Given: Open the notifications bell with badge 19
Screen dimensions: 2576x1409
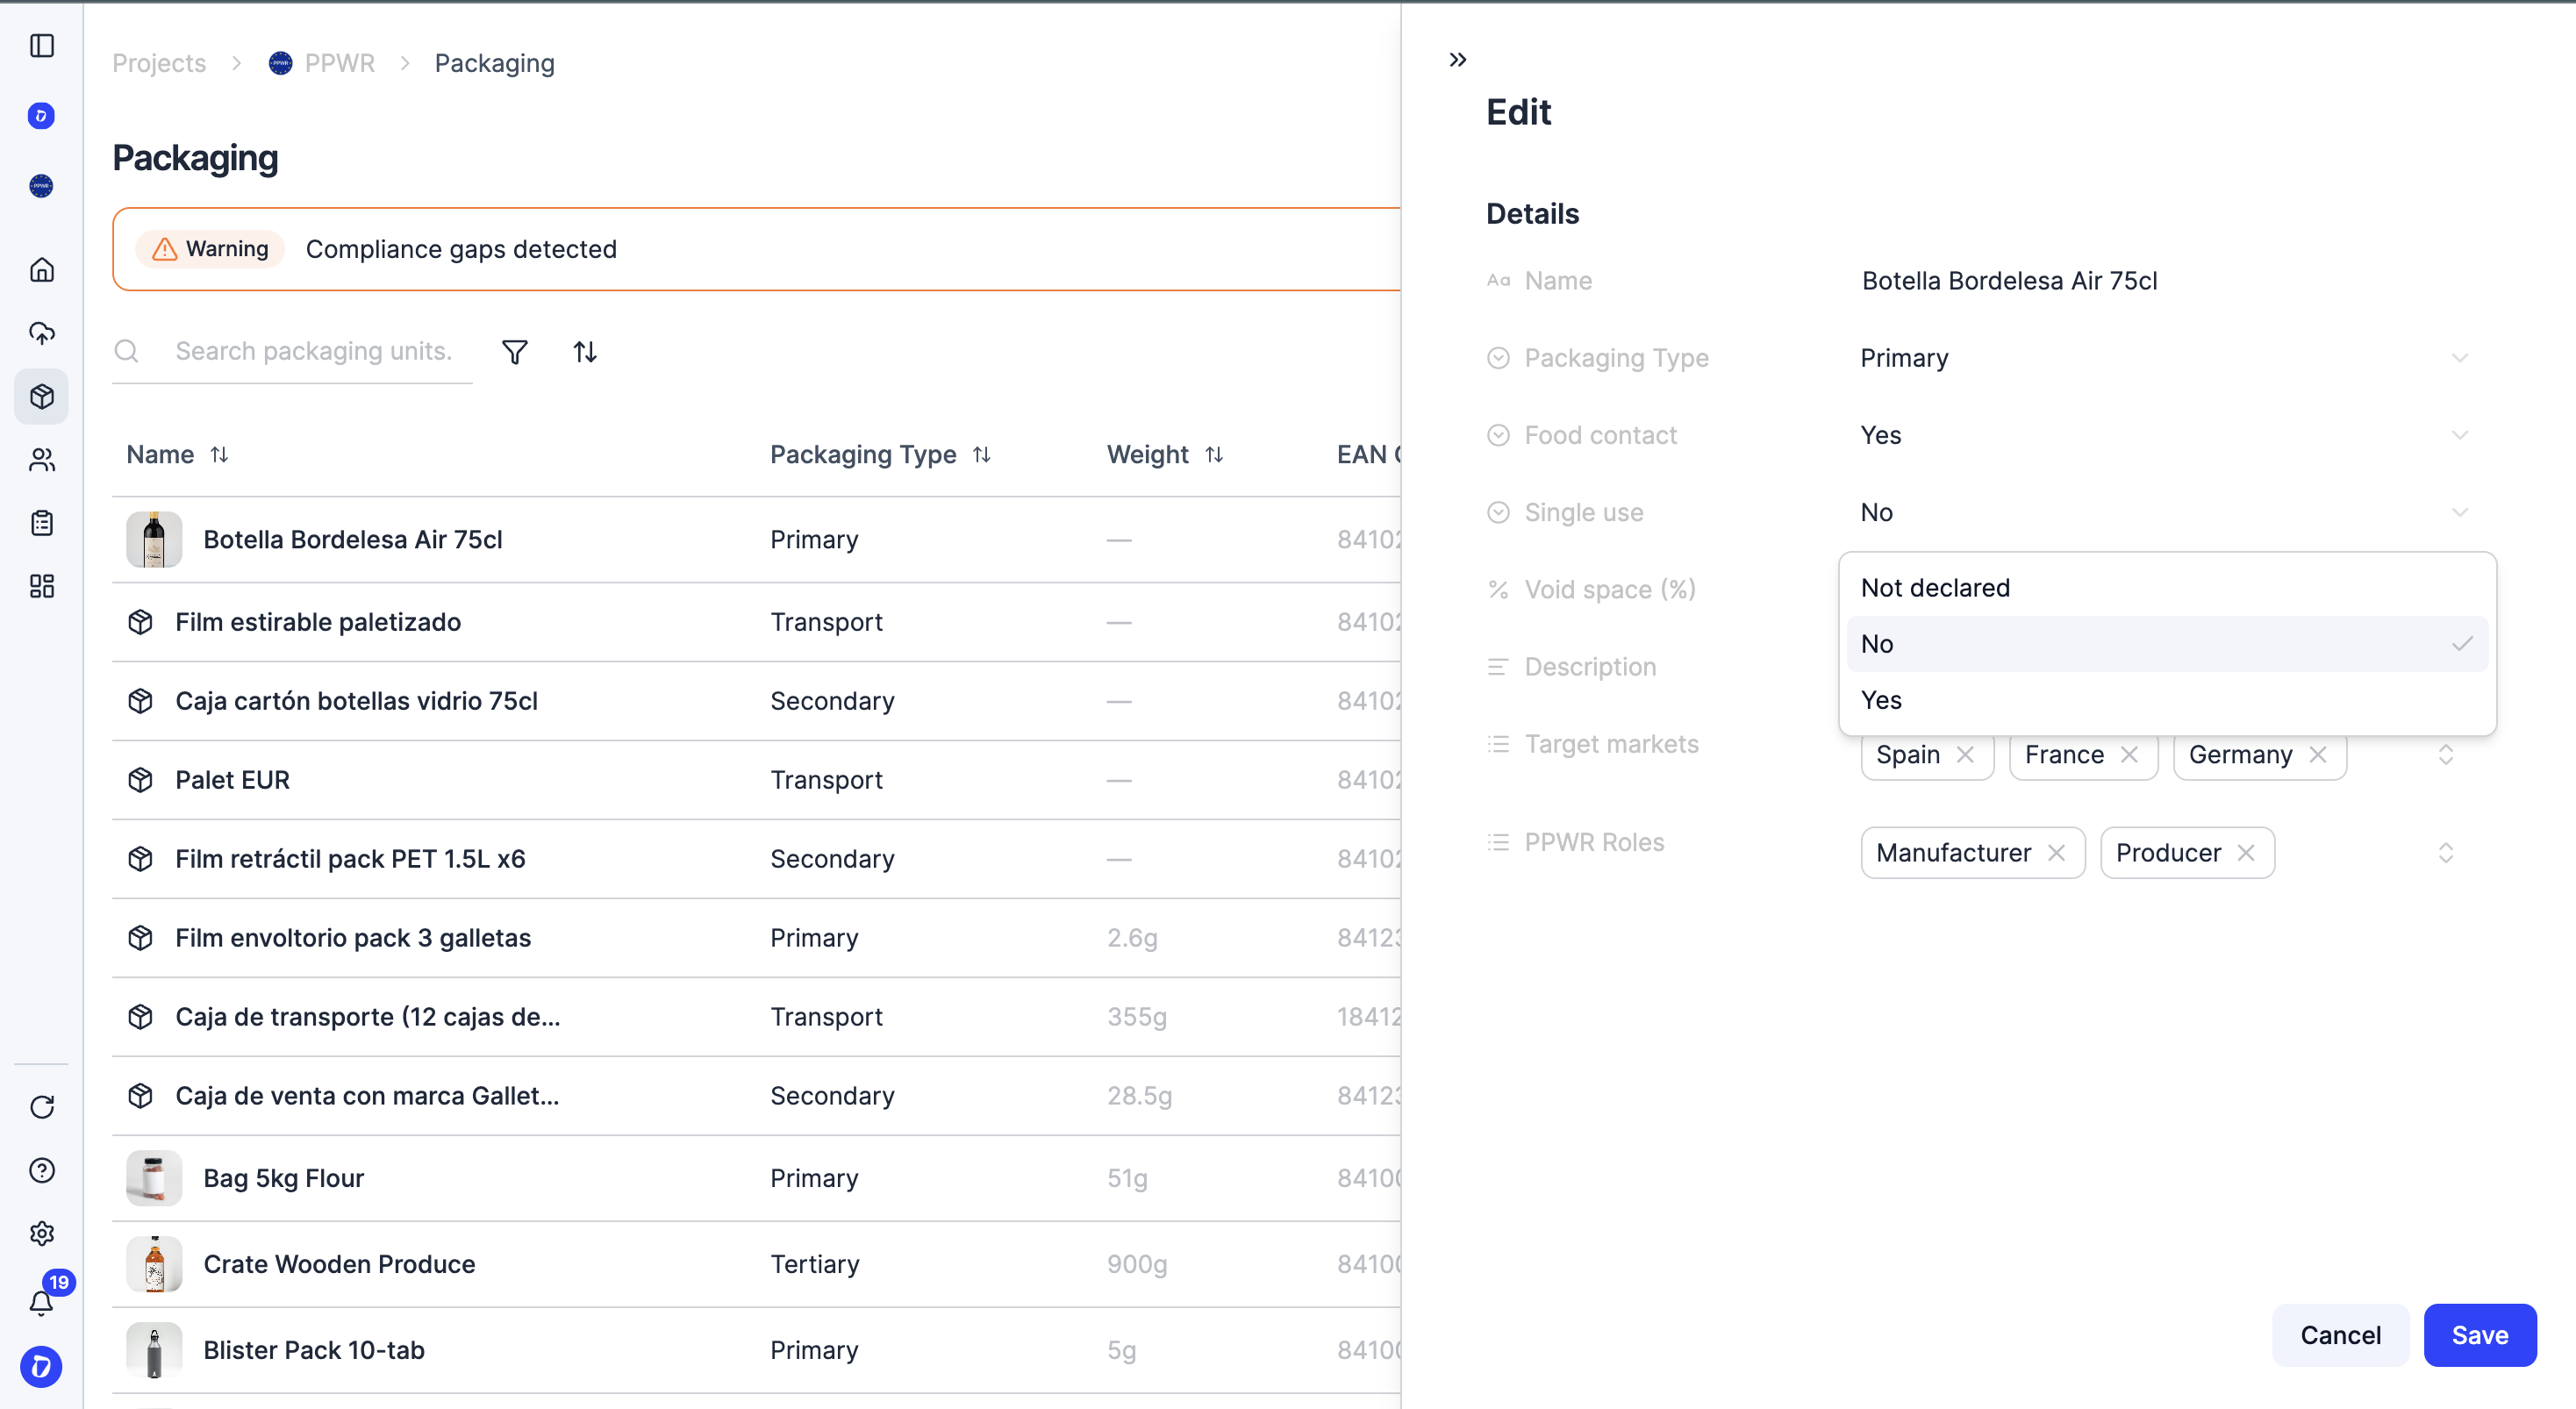Looking at the screenshot, I should [x=42, y=1301].
